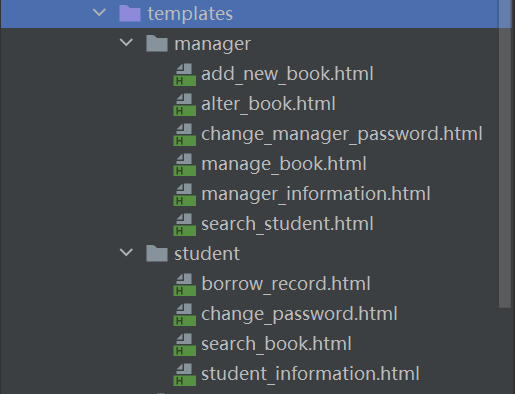Screen dimensions: 515x394
Task: Collapse the manager folder chevron
Action: [126, 43]
